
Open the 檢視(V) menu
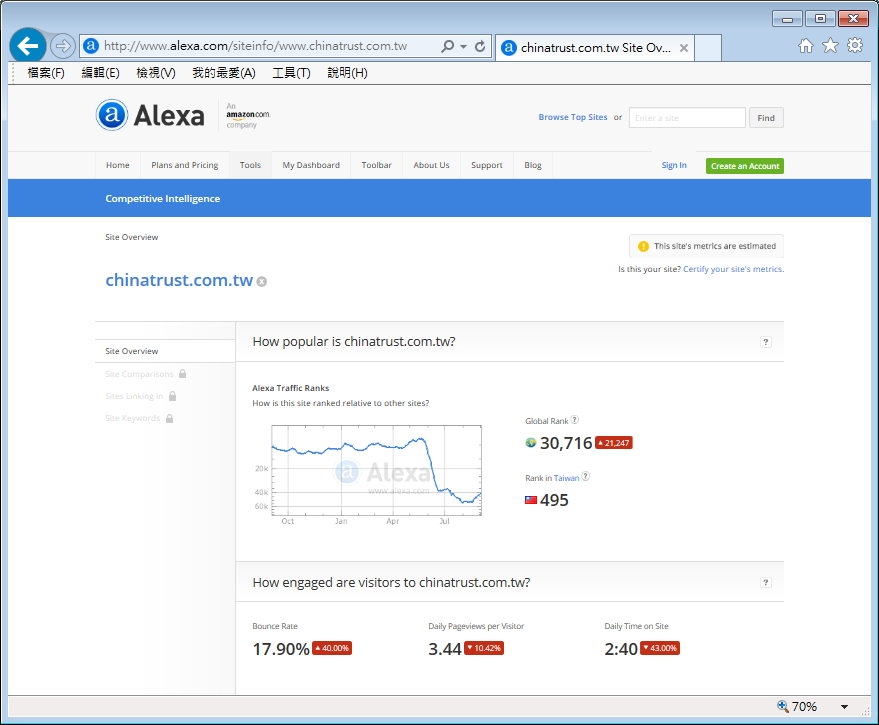(156, 73)
